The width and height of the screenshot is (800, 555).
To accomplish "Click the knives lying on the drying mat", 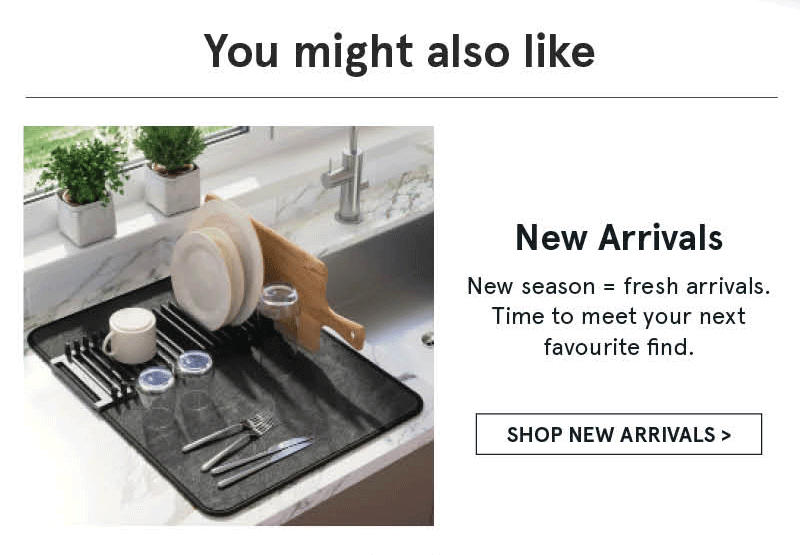I will point(263,462).
